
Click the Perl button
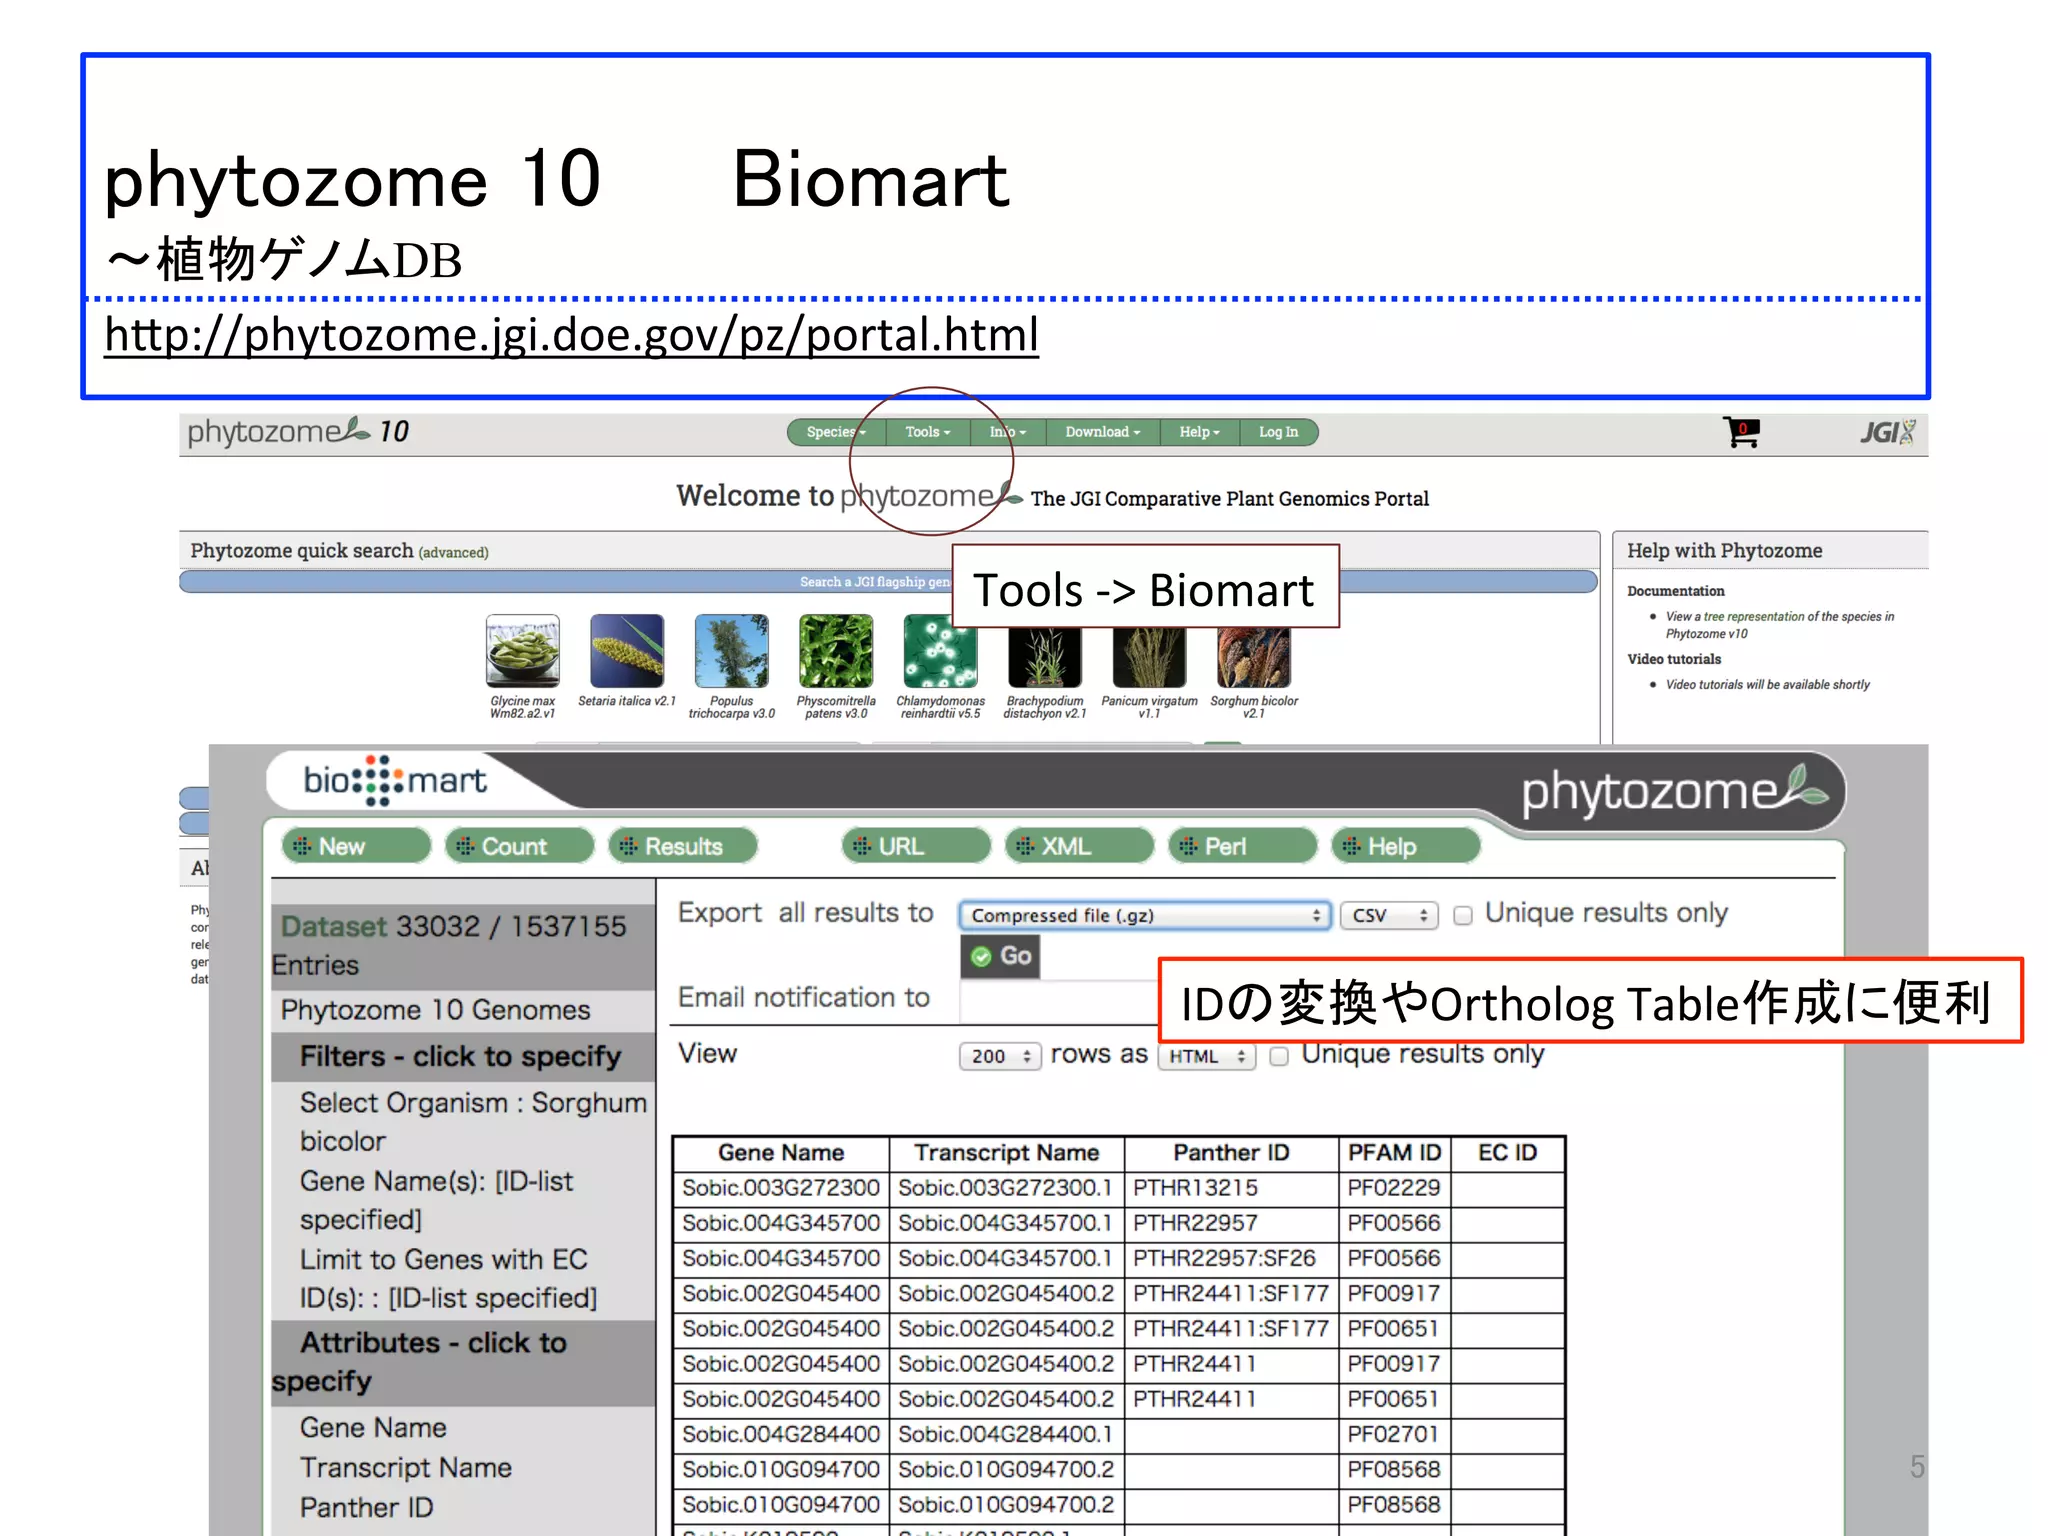pos(1243,846)
